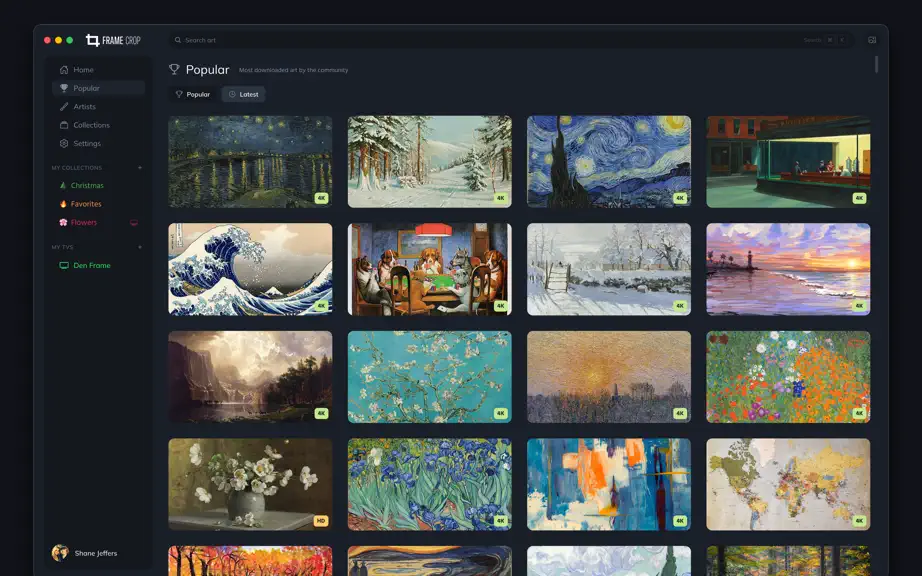Open the Collections section in sidebar
Viewport: 922px width, 576px height.
pyautogui.click(x=98, y=125)
